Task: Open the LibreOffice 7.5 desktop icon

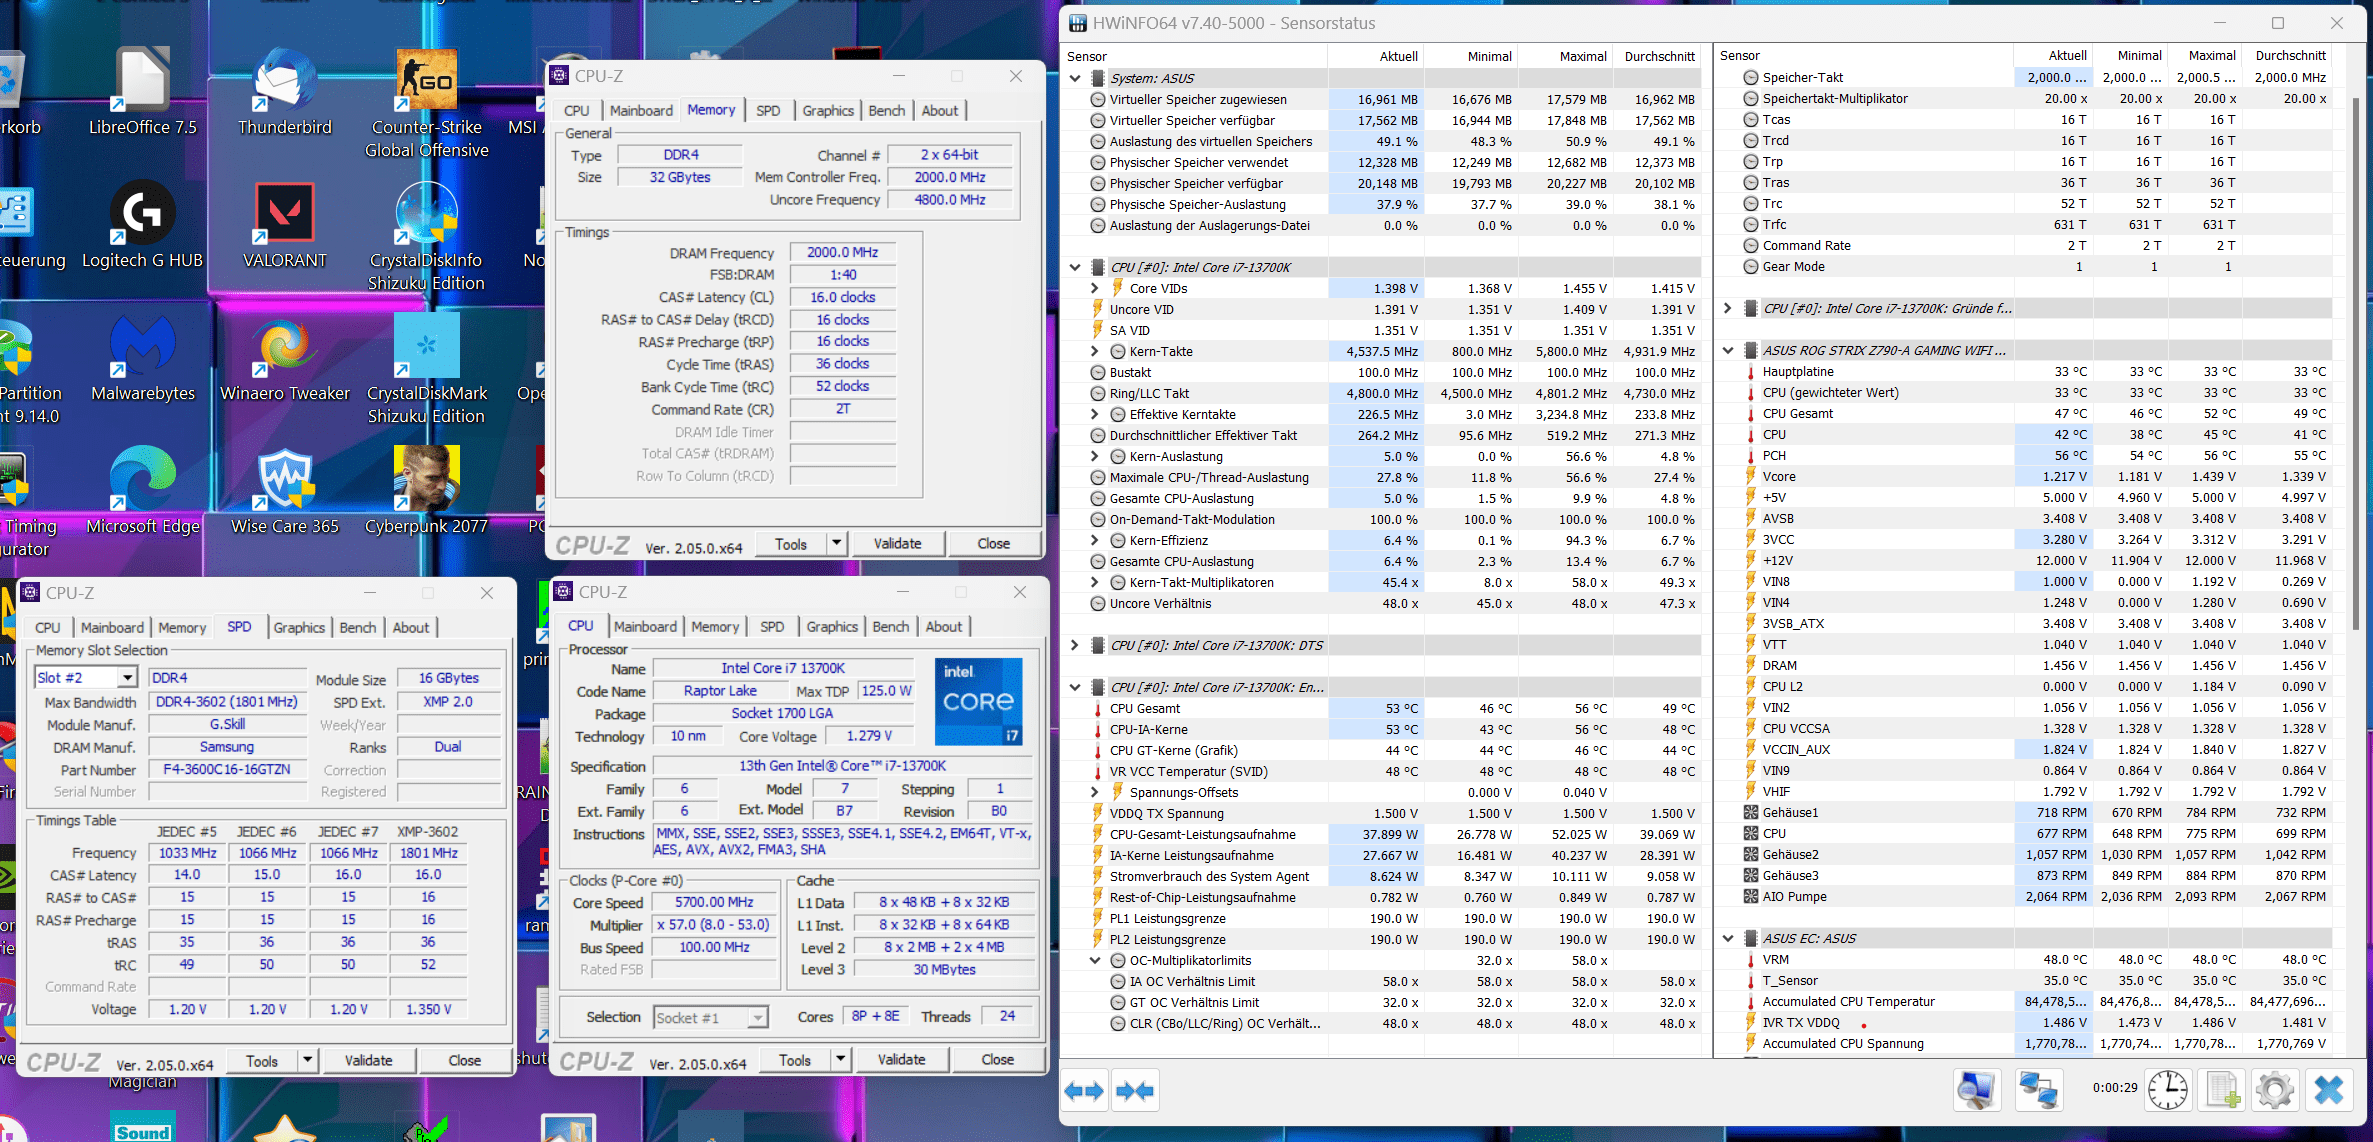Action: tap(142, 91)
